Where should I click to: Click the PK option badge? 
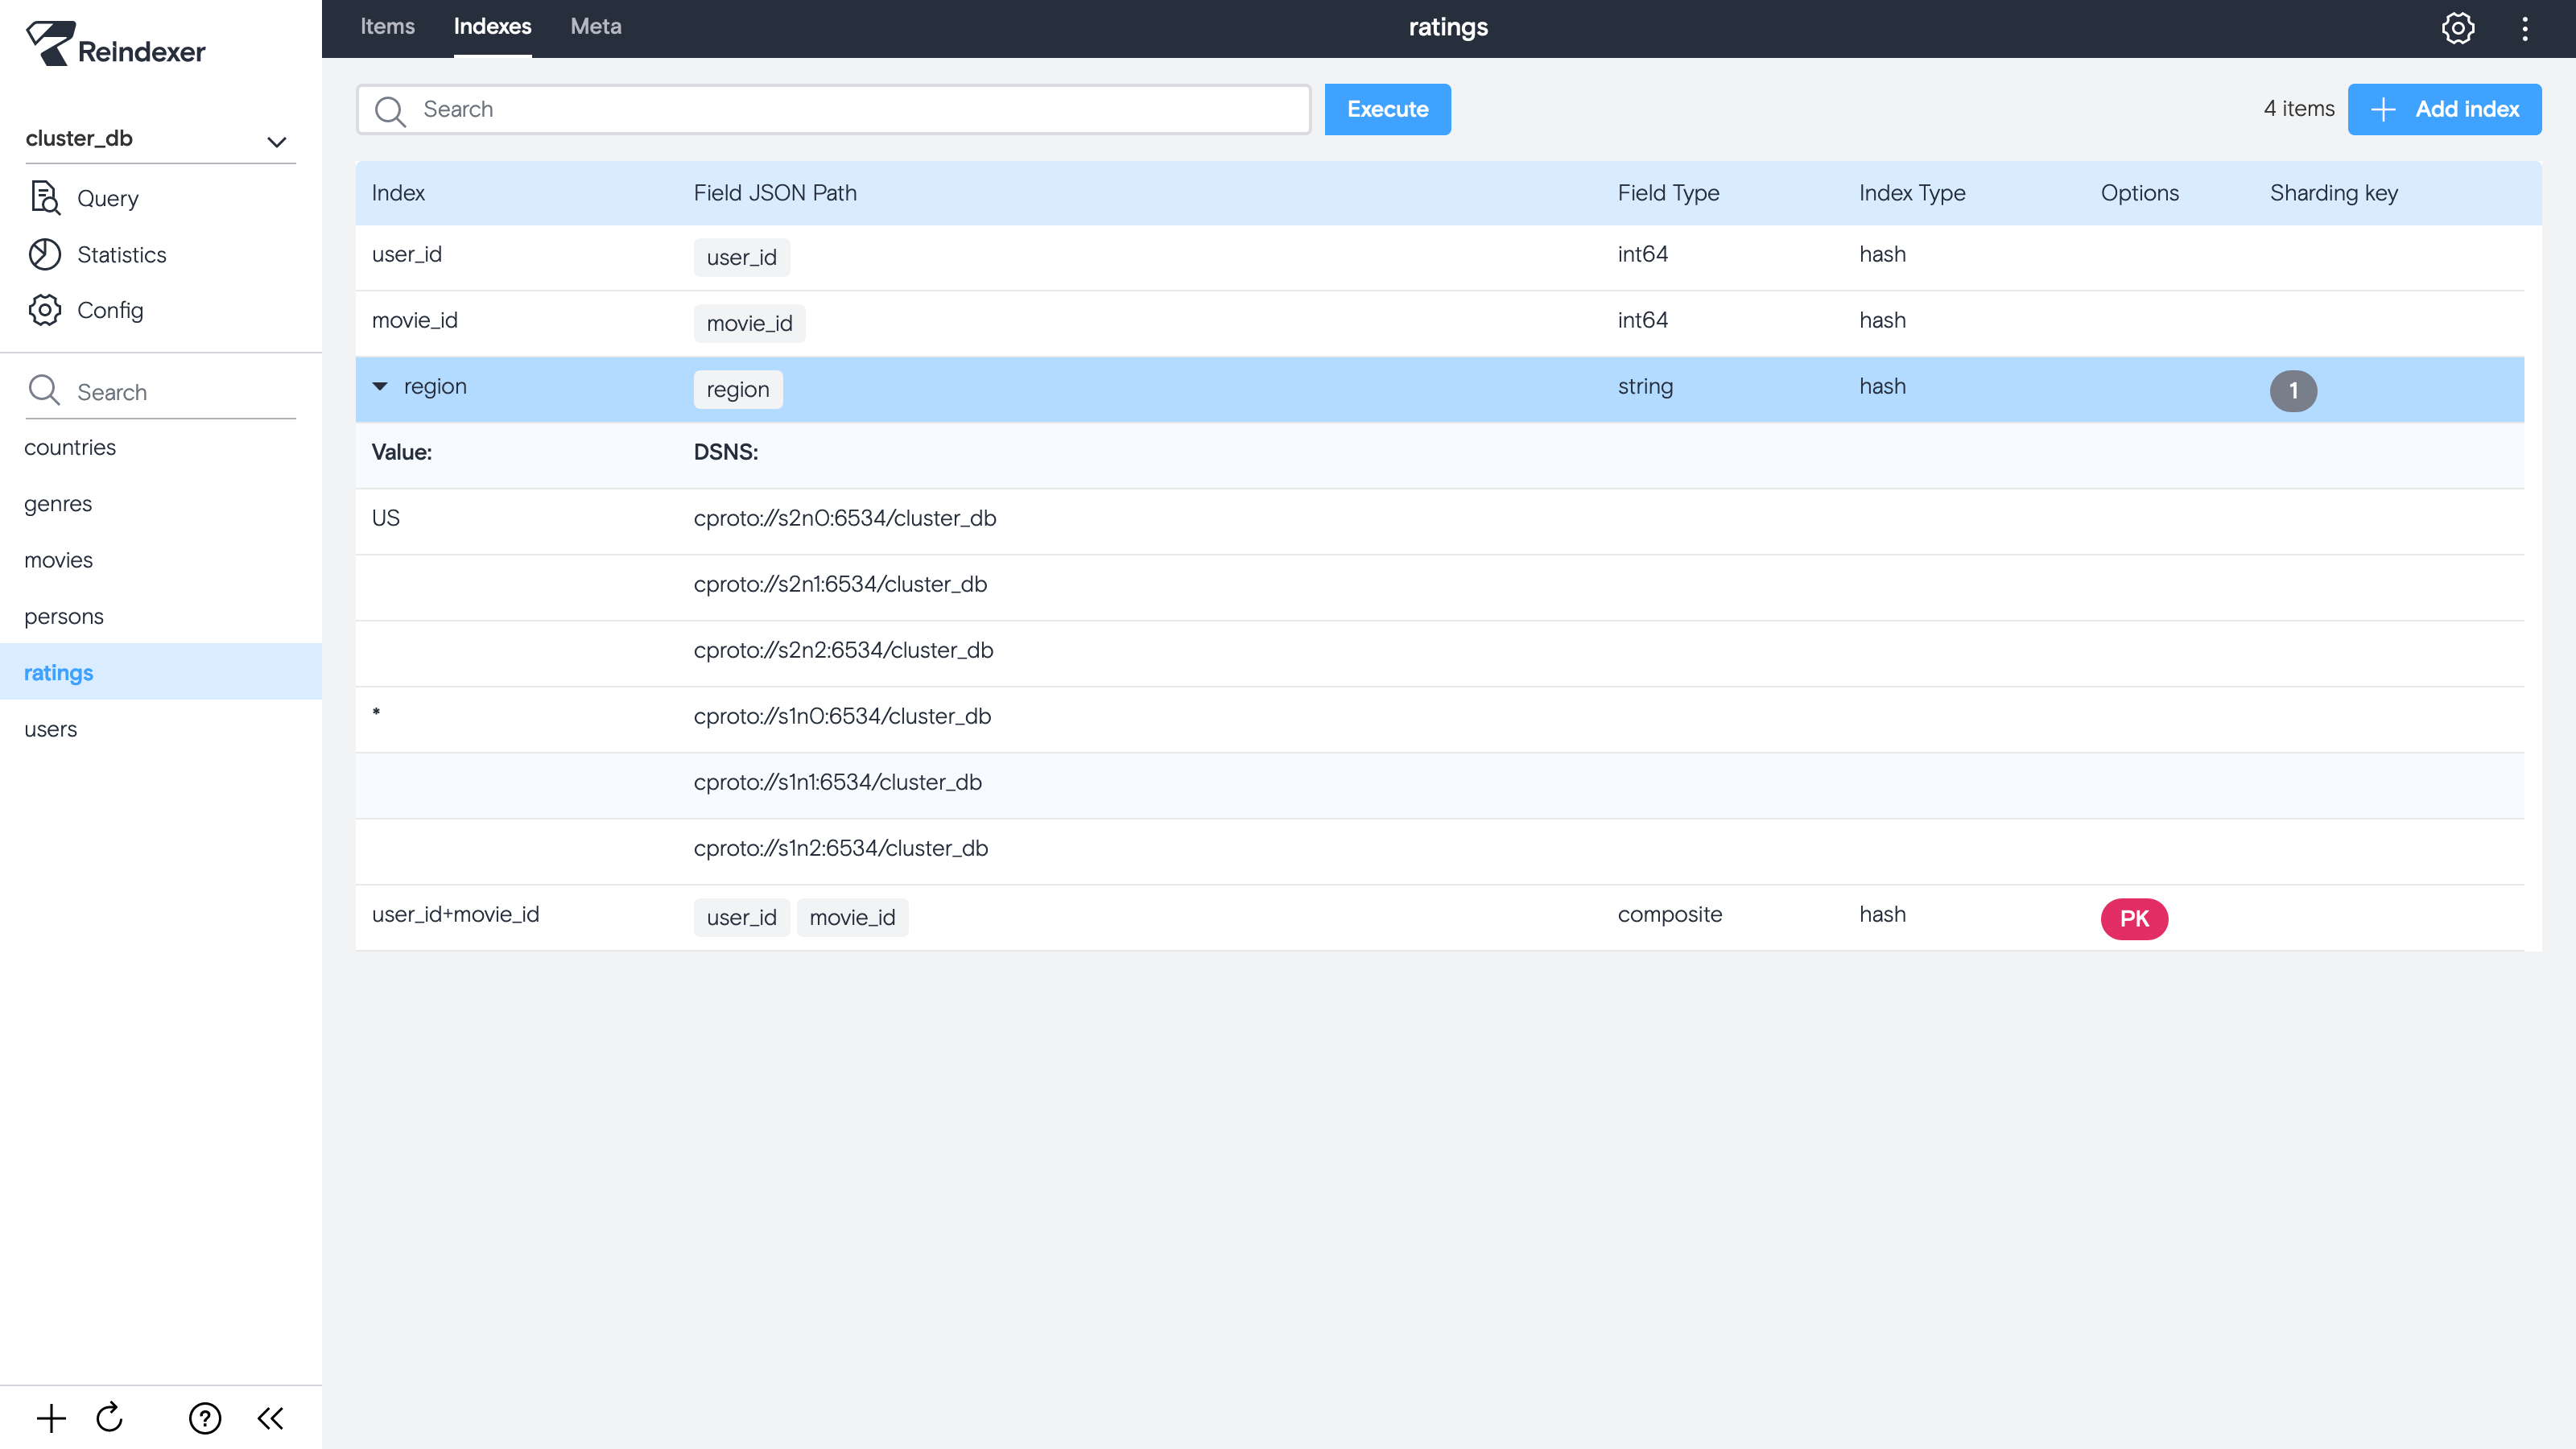point(2134,918)
